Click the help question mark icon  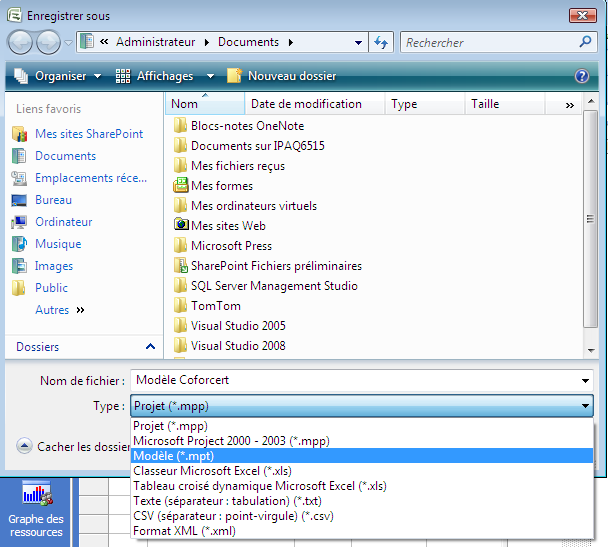[x=582, y=76]
